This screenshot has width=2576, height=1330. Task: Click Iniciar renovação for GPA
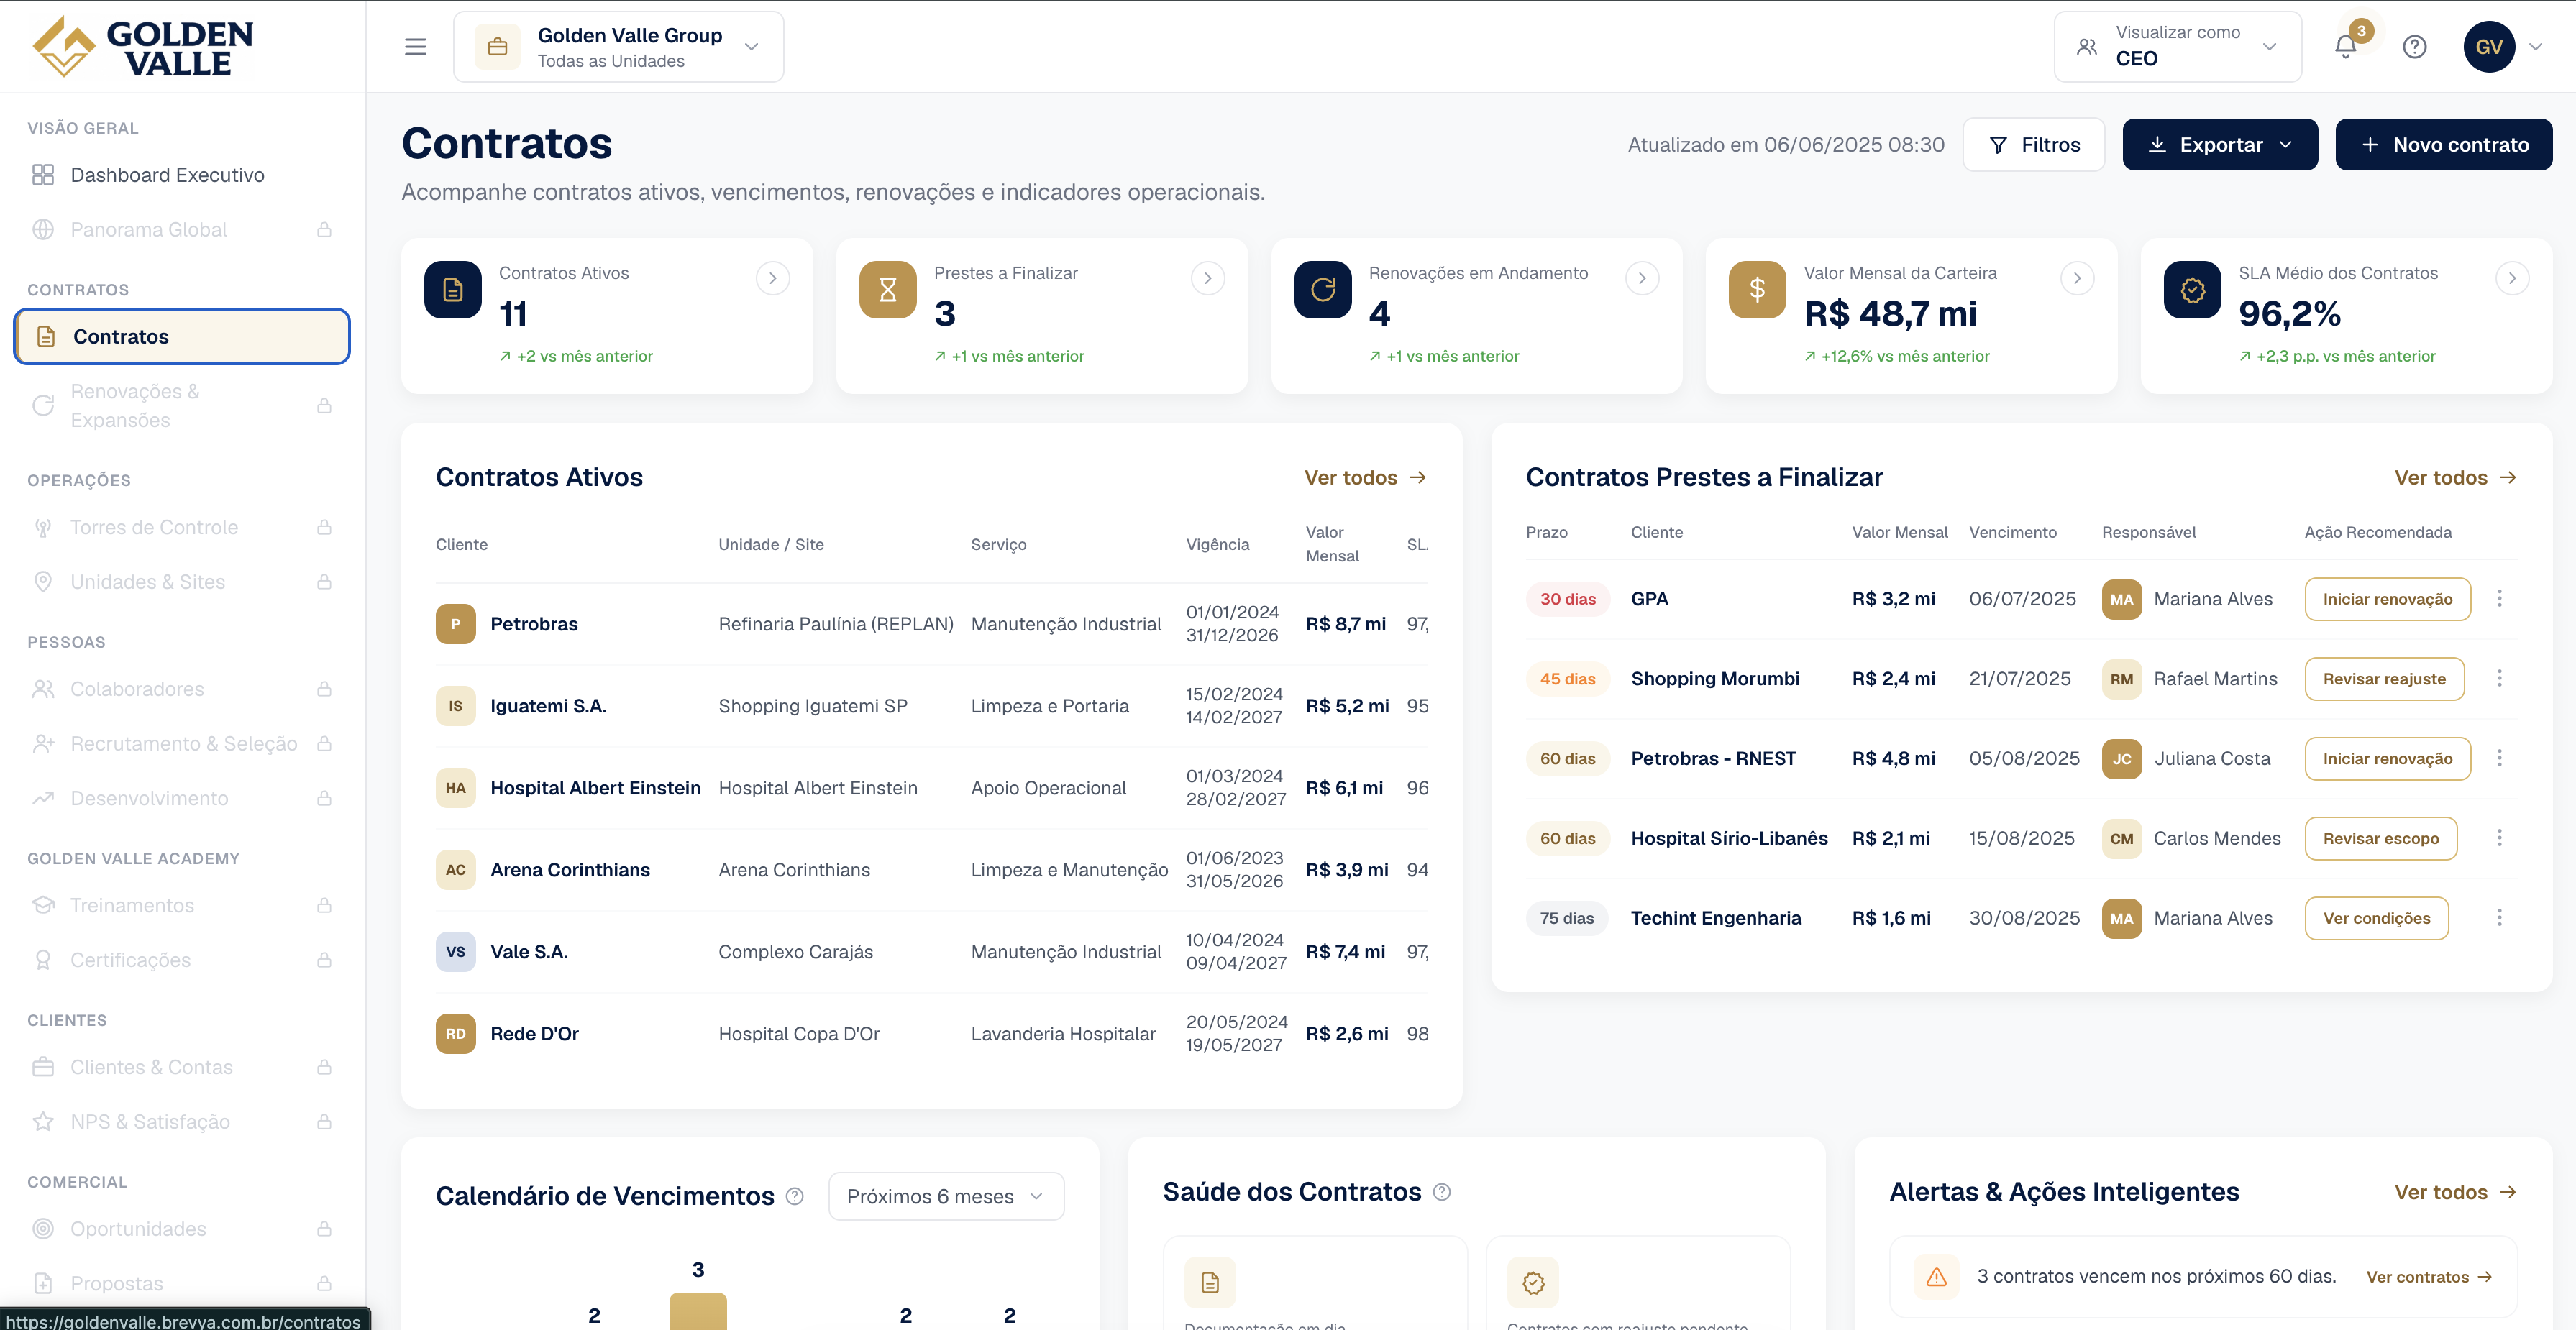(x=2386, y=599)
